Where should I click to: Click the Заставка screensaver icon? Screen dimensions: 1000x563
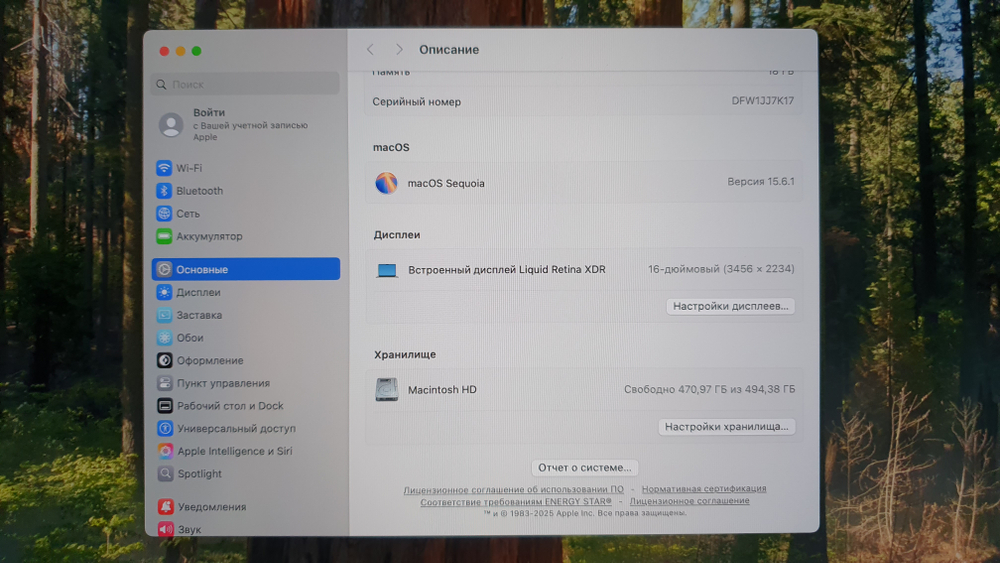click(x=165, y=315)
